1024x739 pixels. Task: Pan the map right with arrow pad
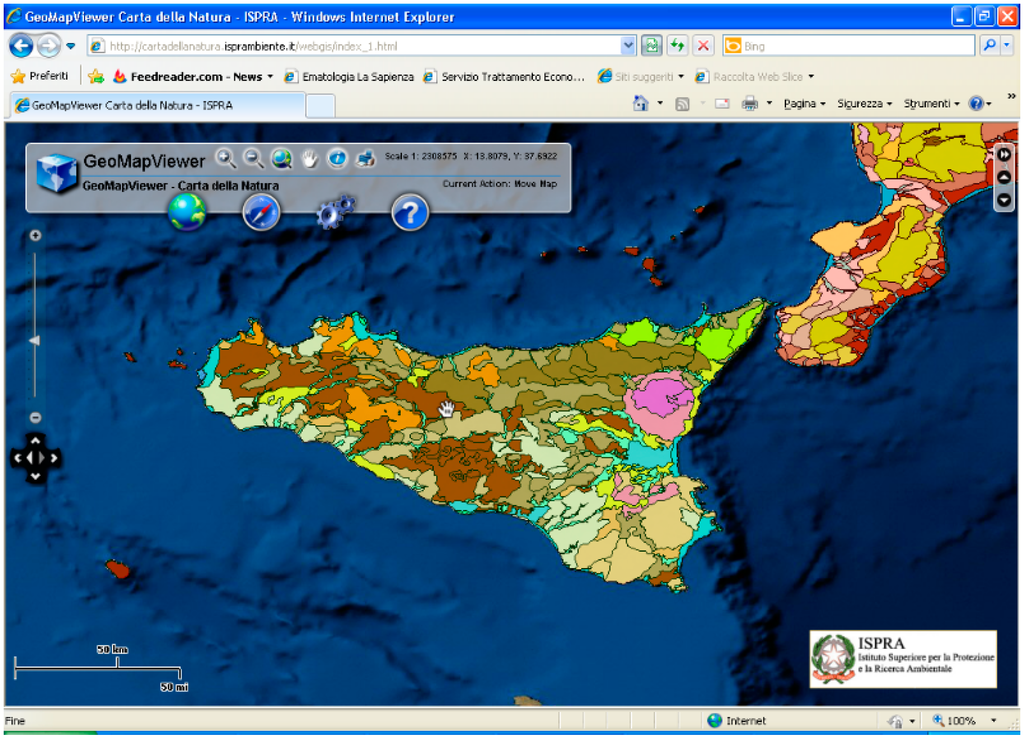[54, 458]
